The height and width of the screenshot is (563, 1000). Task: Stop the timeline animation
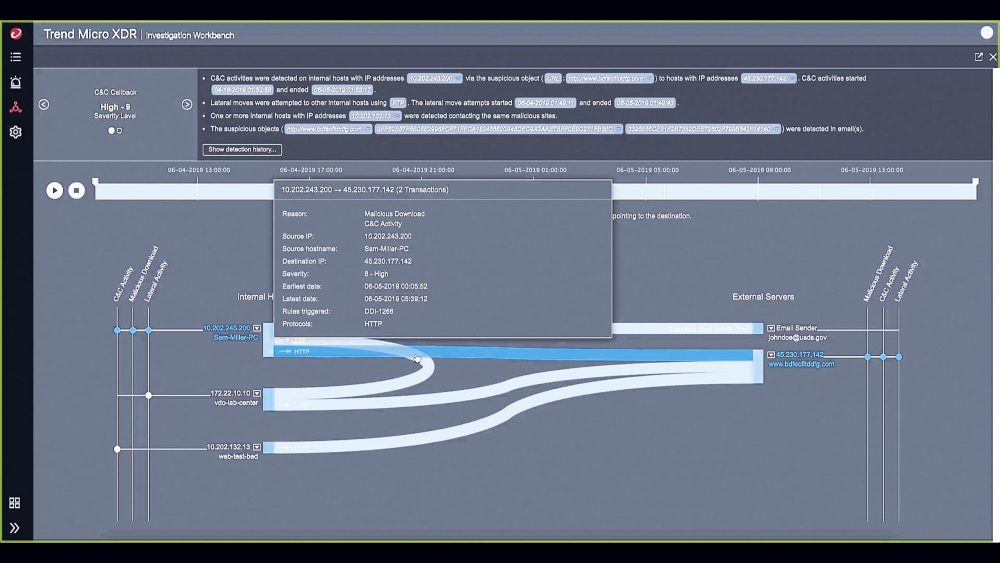(x=77, y=190)
